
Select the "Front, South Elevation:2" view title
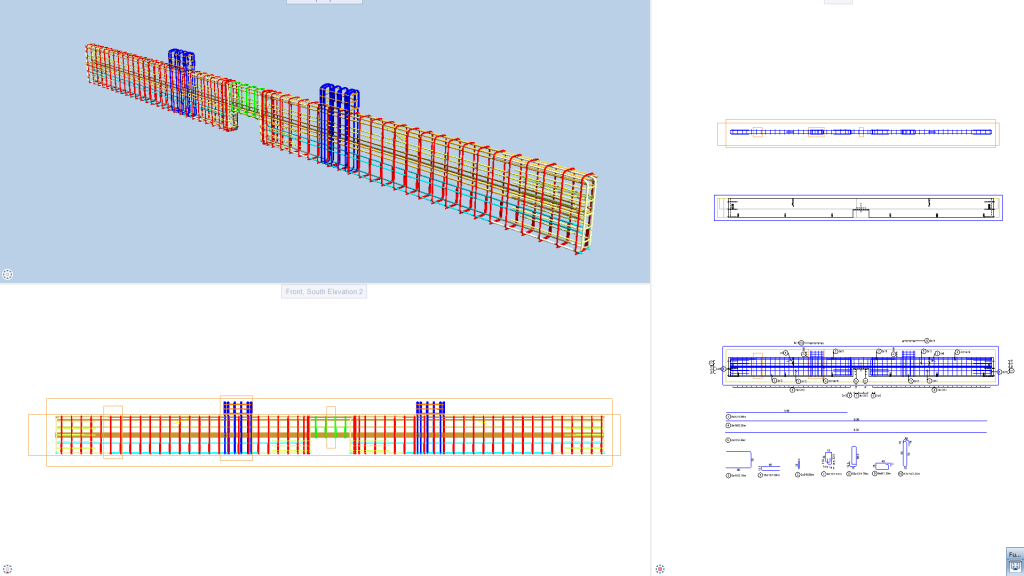[x=322, y=290]
